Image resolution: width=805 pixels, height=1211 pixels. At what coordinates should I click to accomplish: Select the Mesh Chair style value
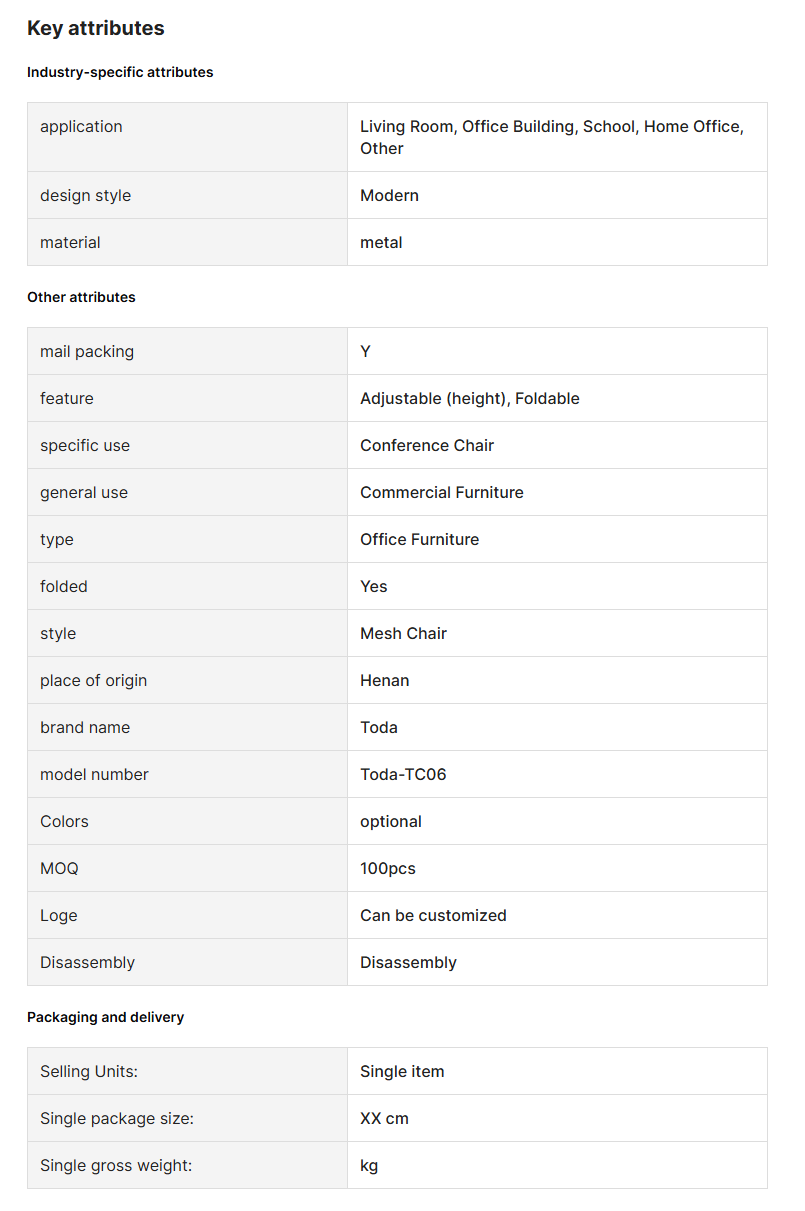[403, 633]
